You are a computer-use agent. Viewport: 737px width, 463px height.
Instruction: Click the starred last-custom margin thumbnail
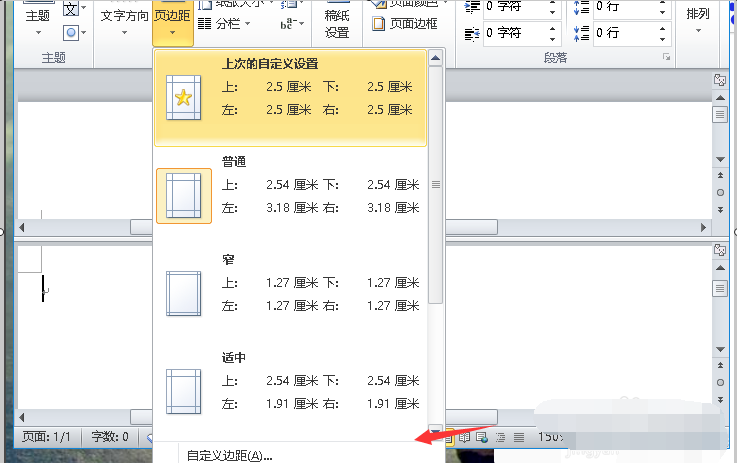pos(184,98)
